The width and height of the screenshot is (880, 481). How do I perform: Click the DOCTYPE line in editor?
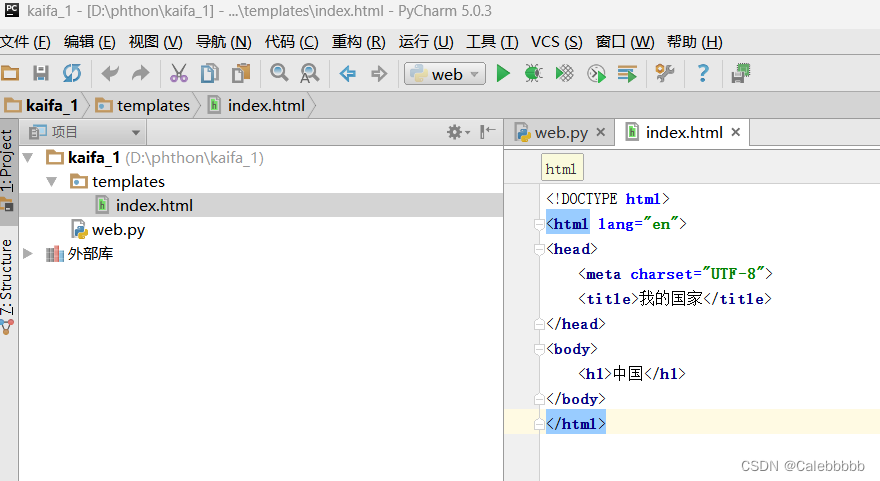point(608,199)
